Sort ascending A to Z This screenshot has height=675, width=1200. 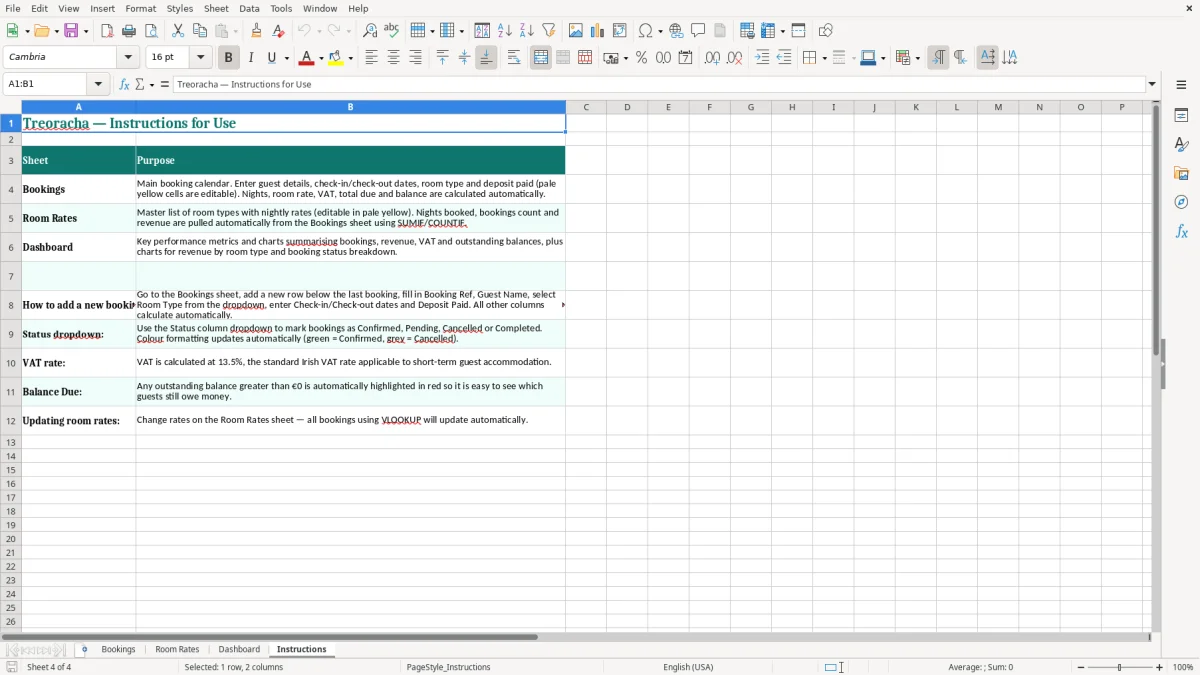[x=505, y=31]
